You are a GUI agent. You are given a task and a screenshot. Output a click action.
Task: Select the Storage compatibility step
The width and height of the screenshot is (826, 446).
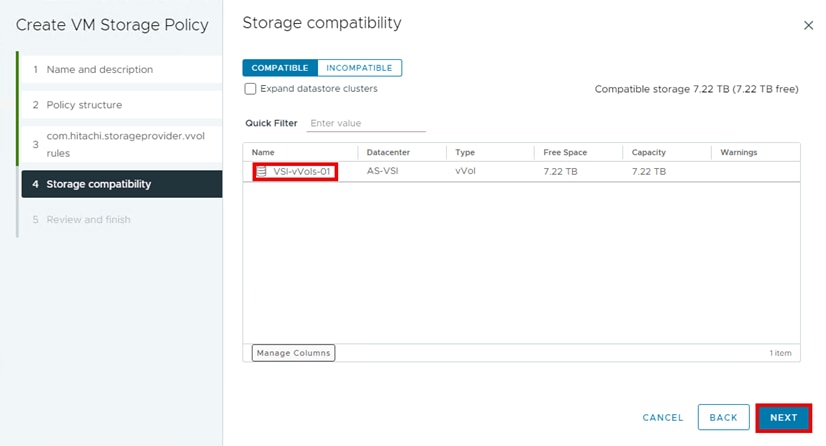[x=98, y=184]
